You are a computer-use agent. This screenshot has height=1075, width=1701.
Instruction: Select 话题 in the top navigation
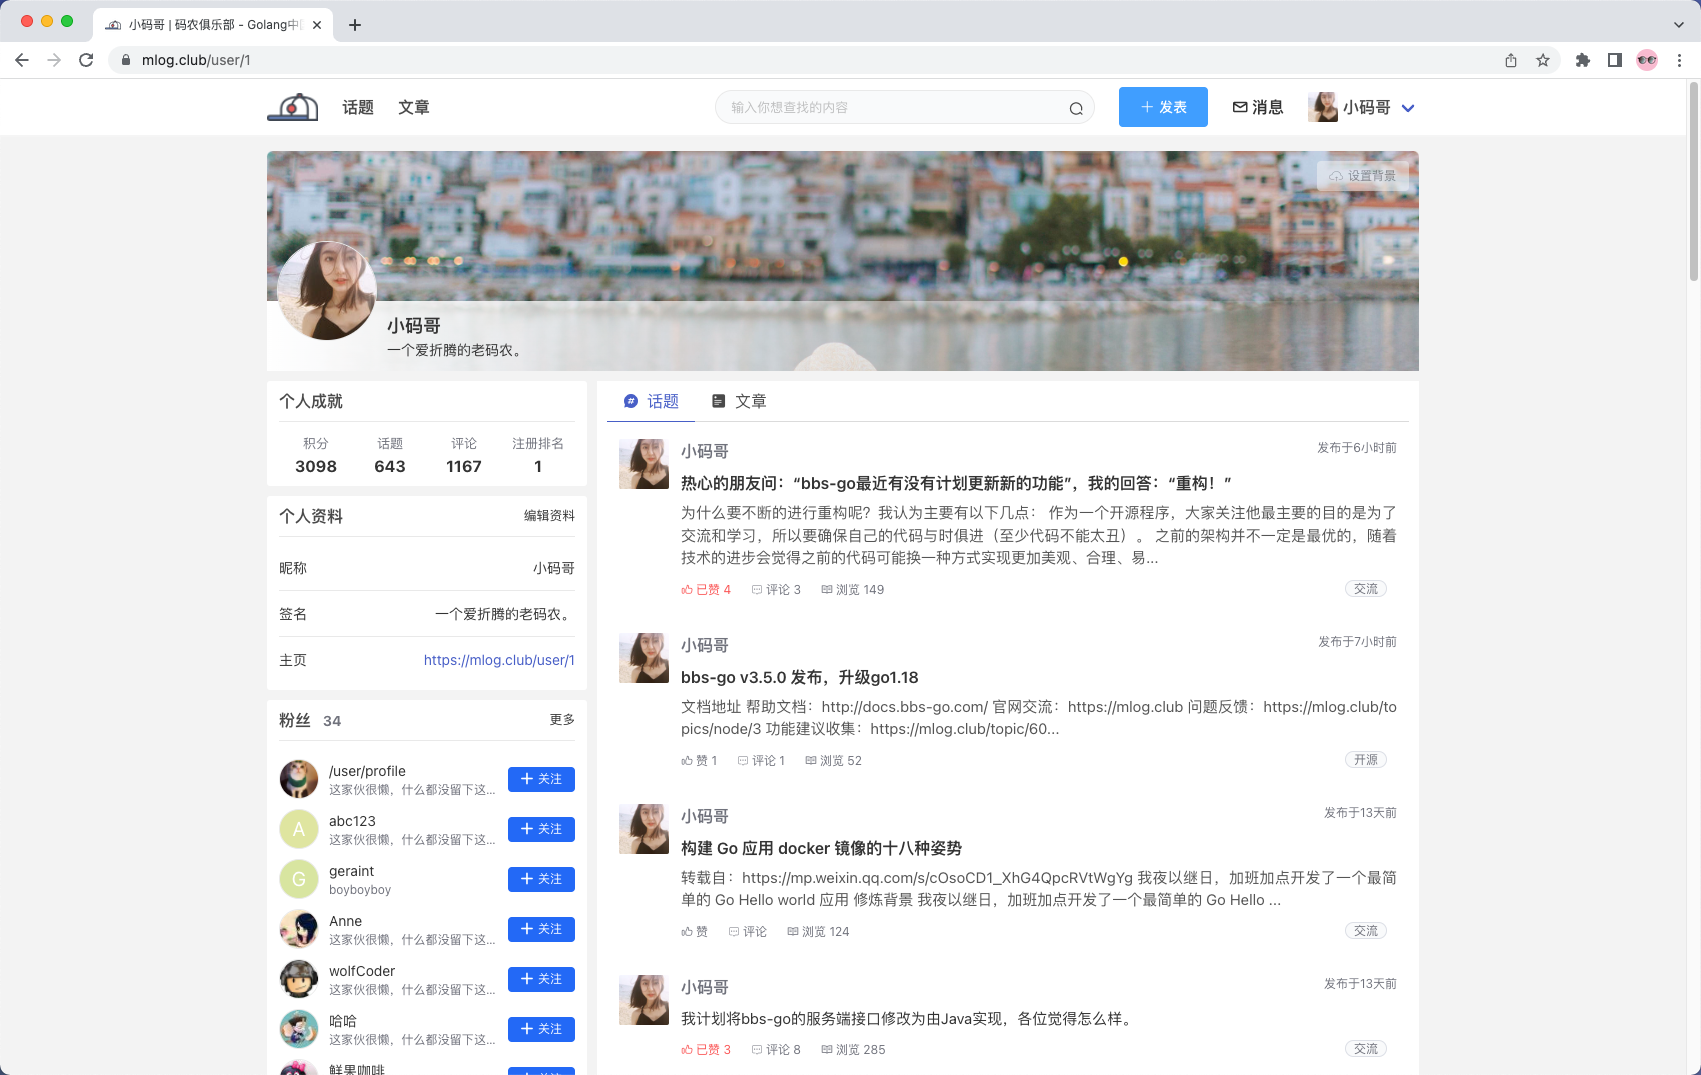point(357,107)
